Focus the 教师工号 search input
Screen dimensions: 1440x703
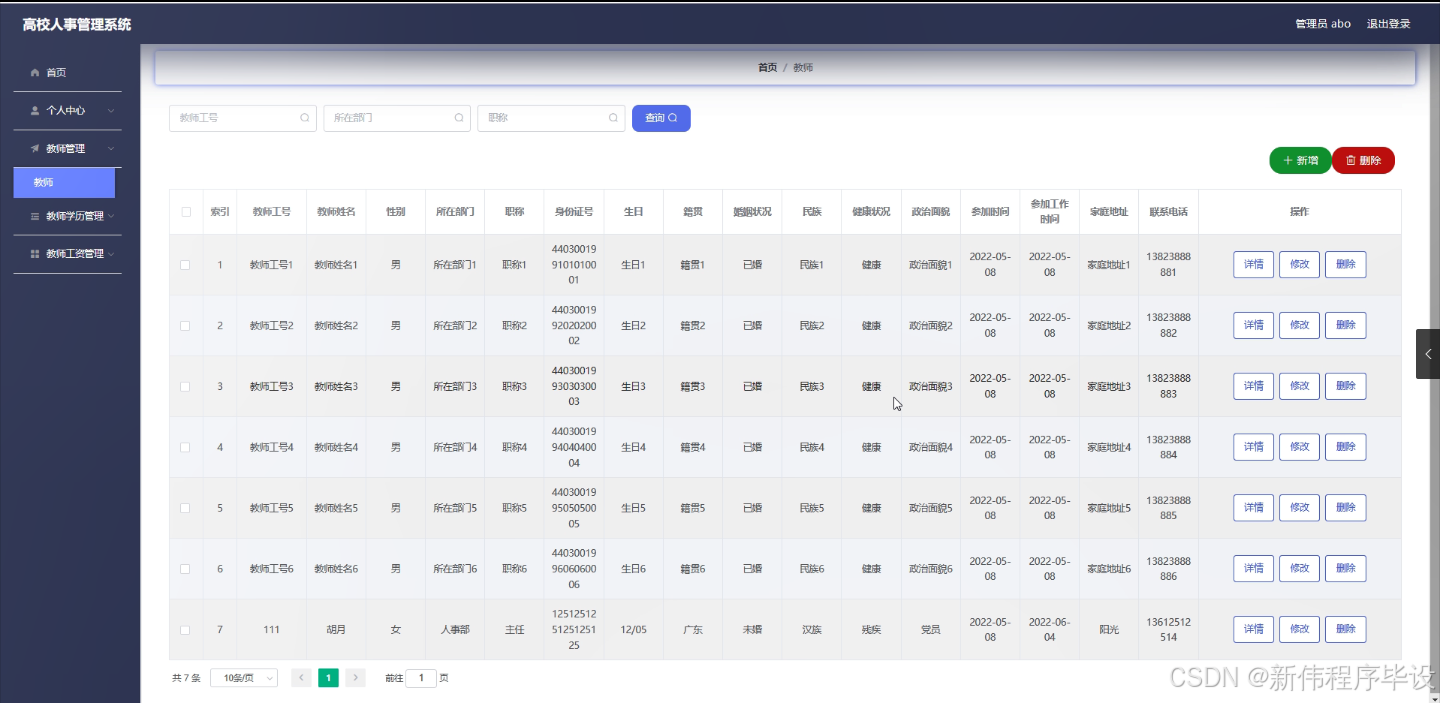[x=243, y=118]
